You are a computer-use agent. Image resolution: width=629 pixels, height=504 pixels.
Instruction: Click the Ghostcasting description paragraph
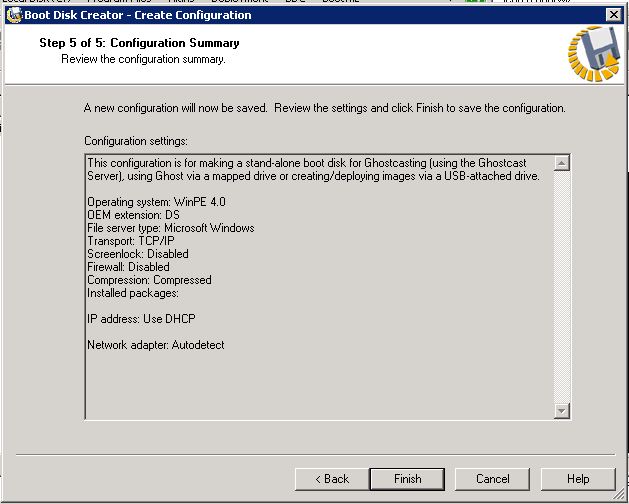[x=314, y=169]
